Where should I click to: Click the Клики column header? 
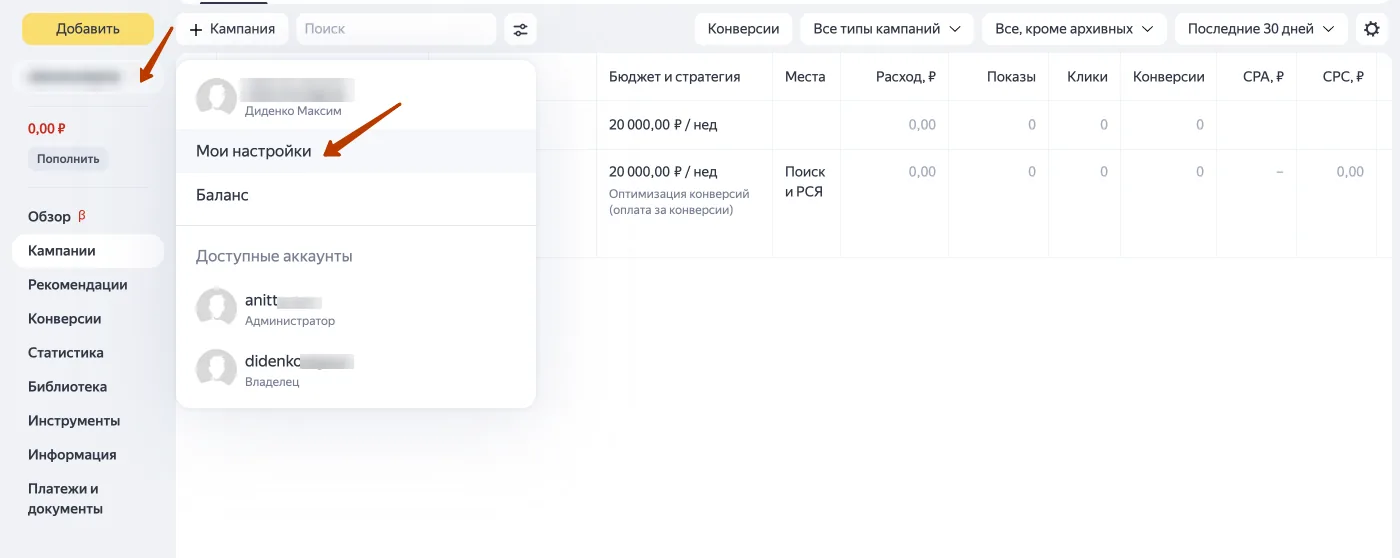click(x=1088, y=77)
